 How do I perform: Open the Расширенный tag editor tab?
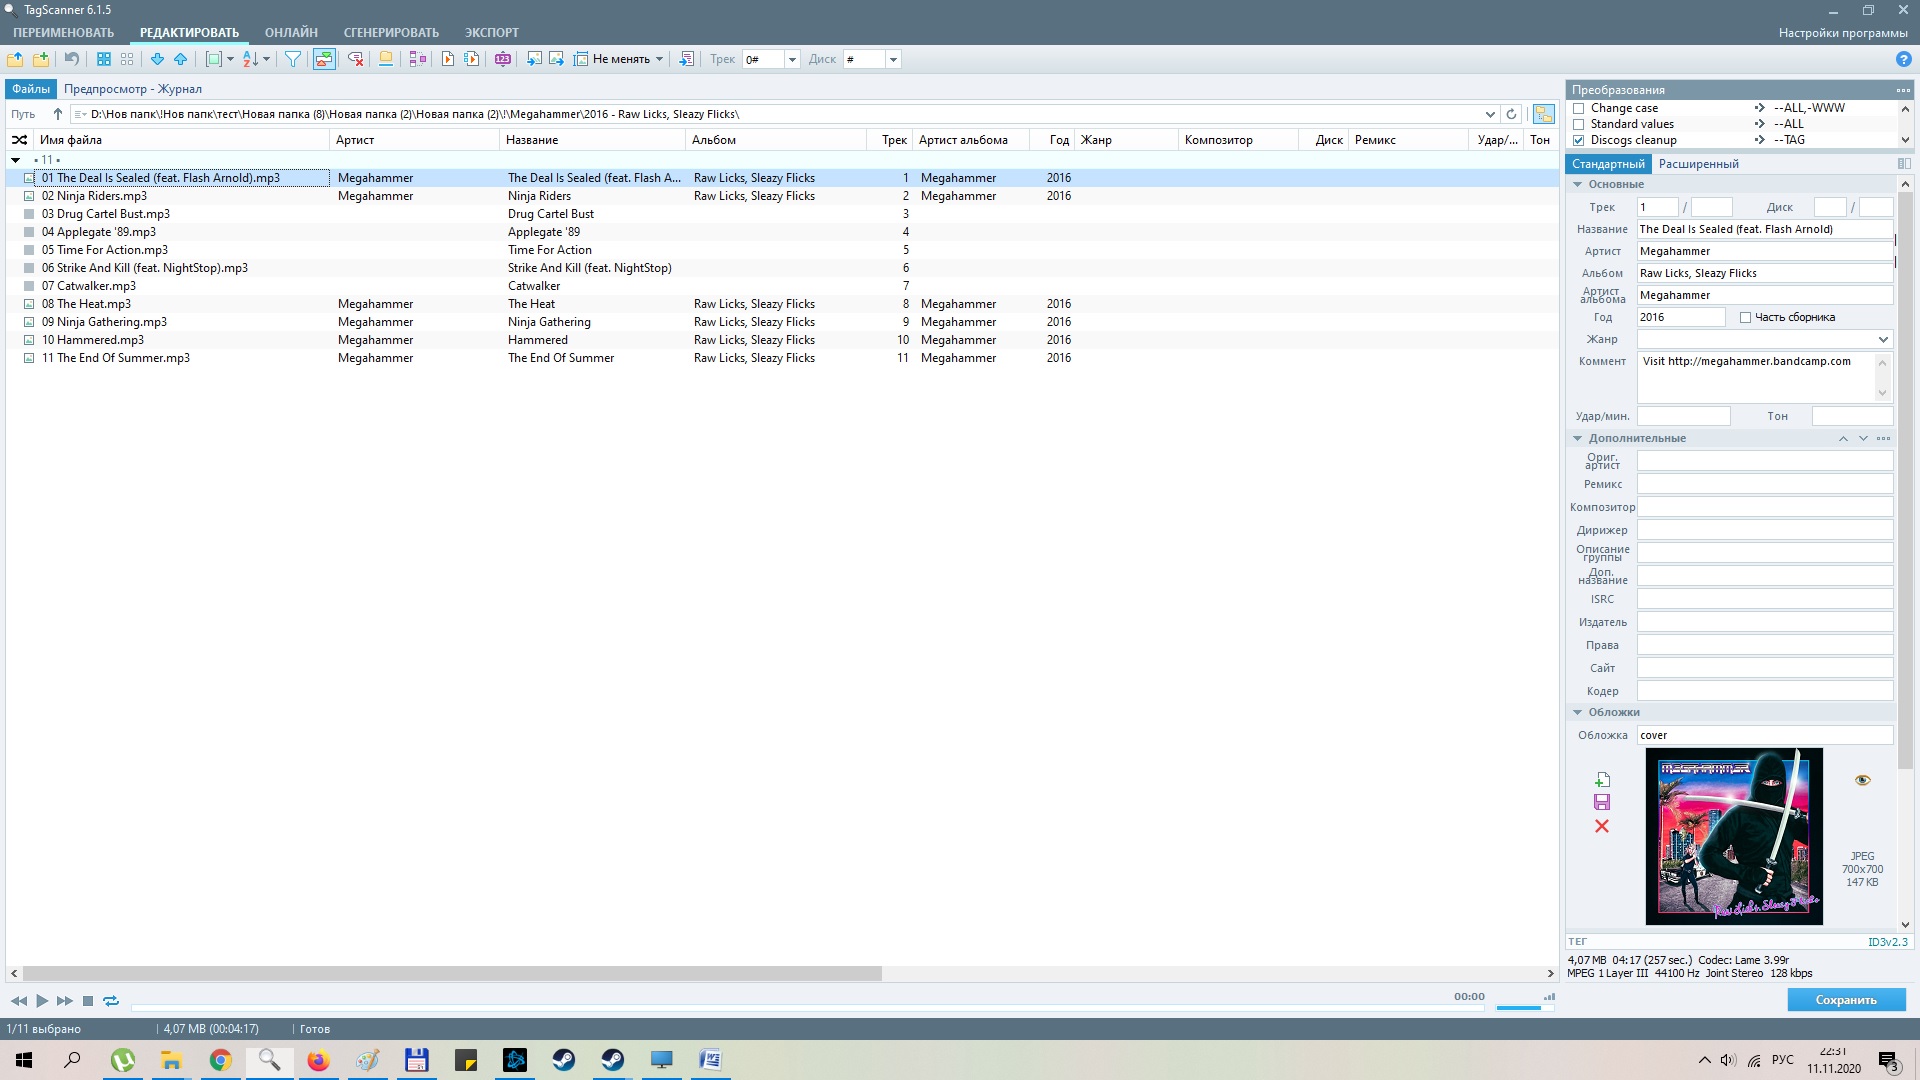(x=1698, y=164)
